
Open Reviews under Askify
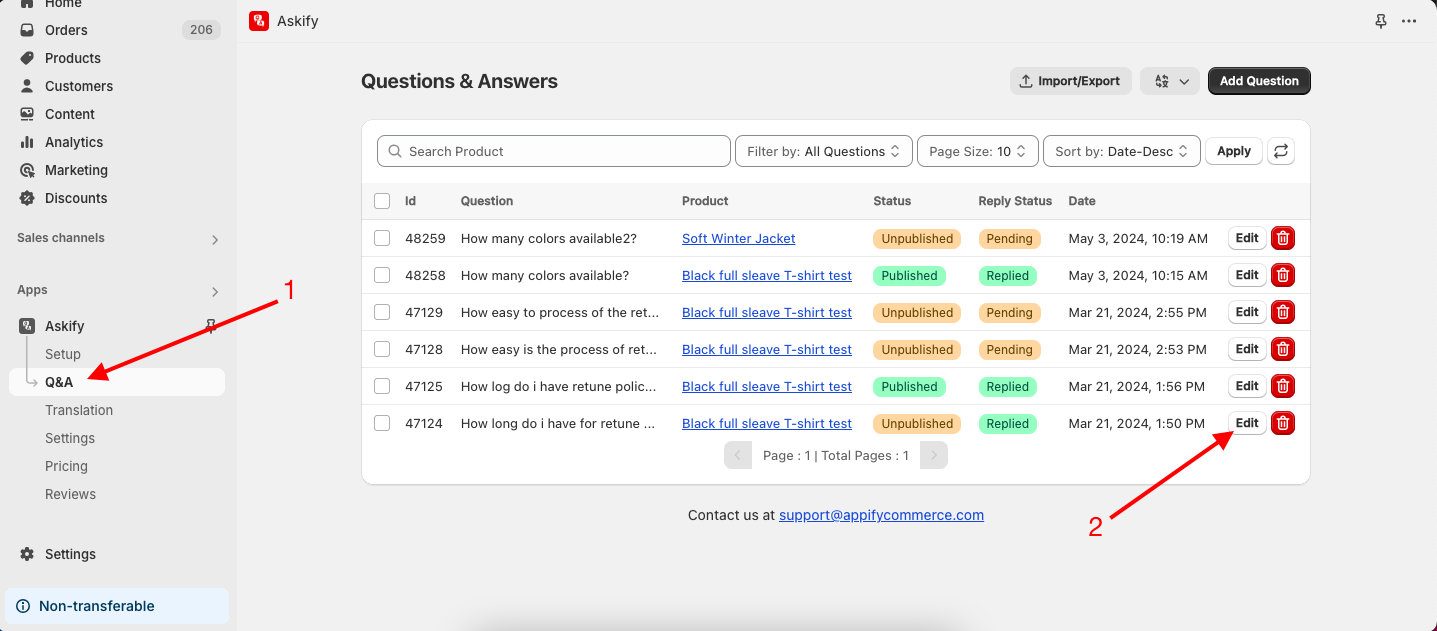click(70, 494)
